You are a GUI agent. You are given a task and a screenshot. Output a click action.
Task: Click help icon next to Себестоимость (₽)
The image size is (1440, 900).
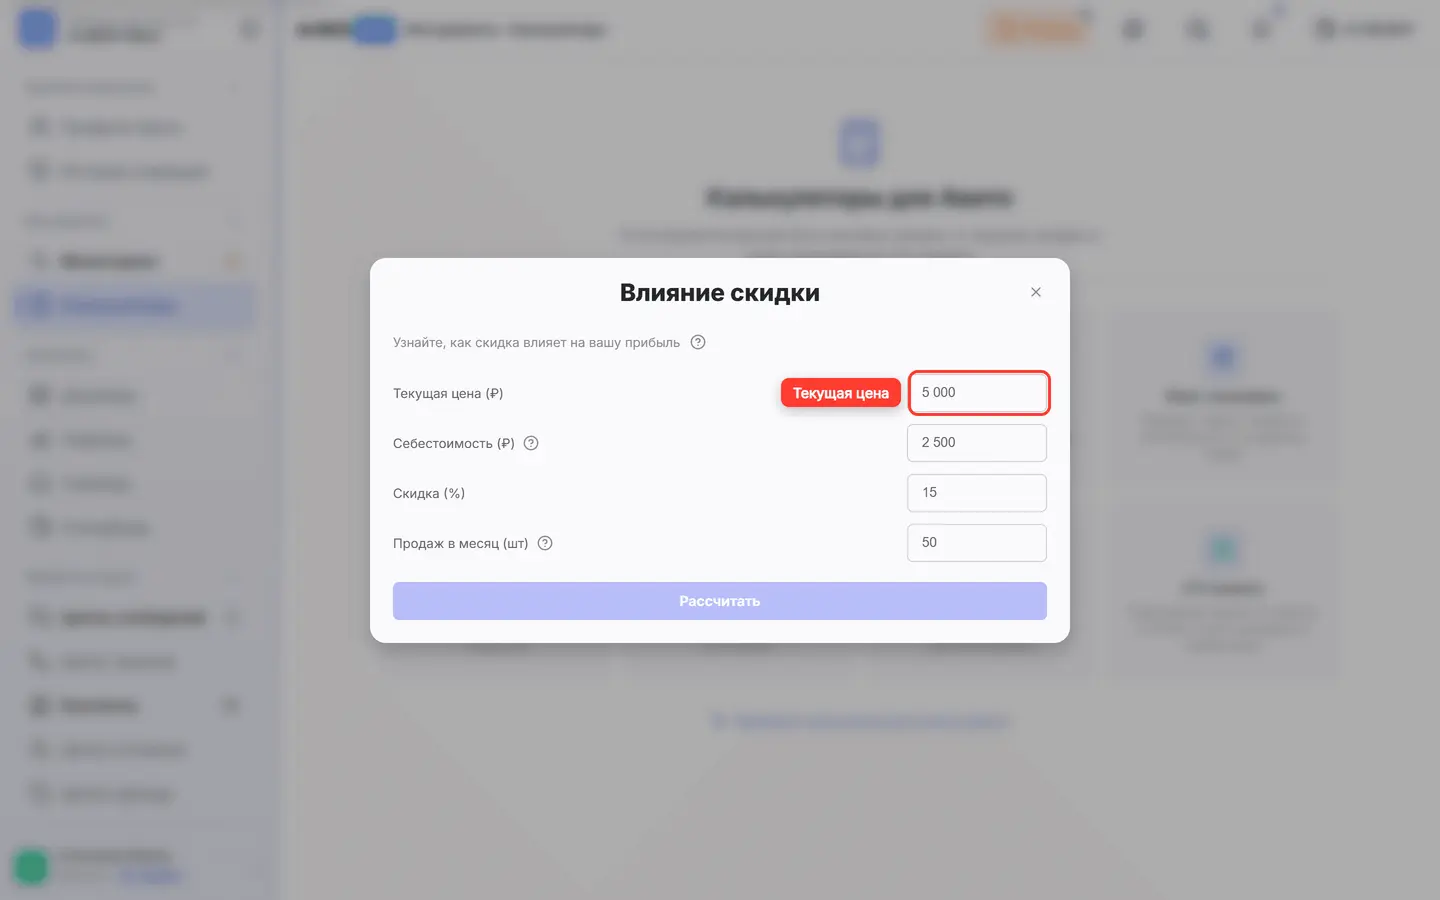coord(531,443)
